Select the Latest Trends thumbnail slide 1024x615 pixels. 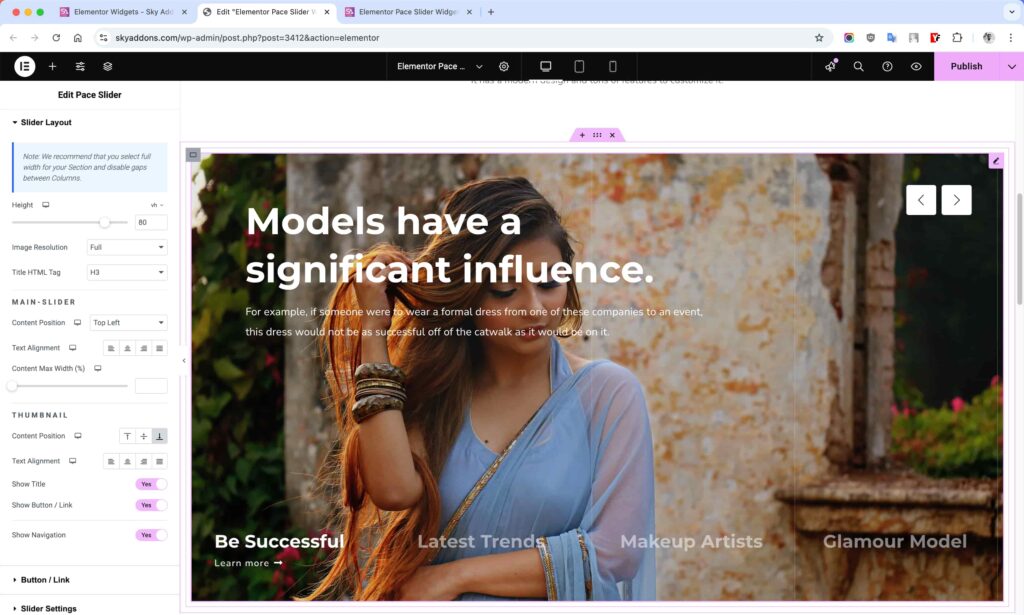[x=481, y=542]
